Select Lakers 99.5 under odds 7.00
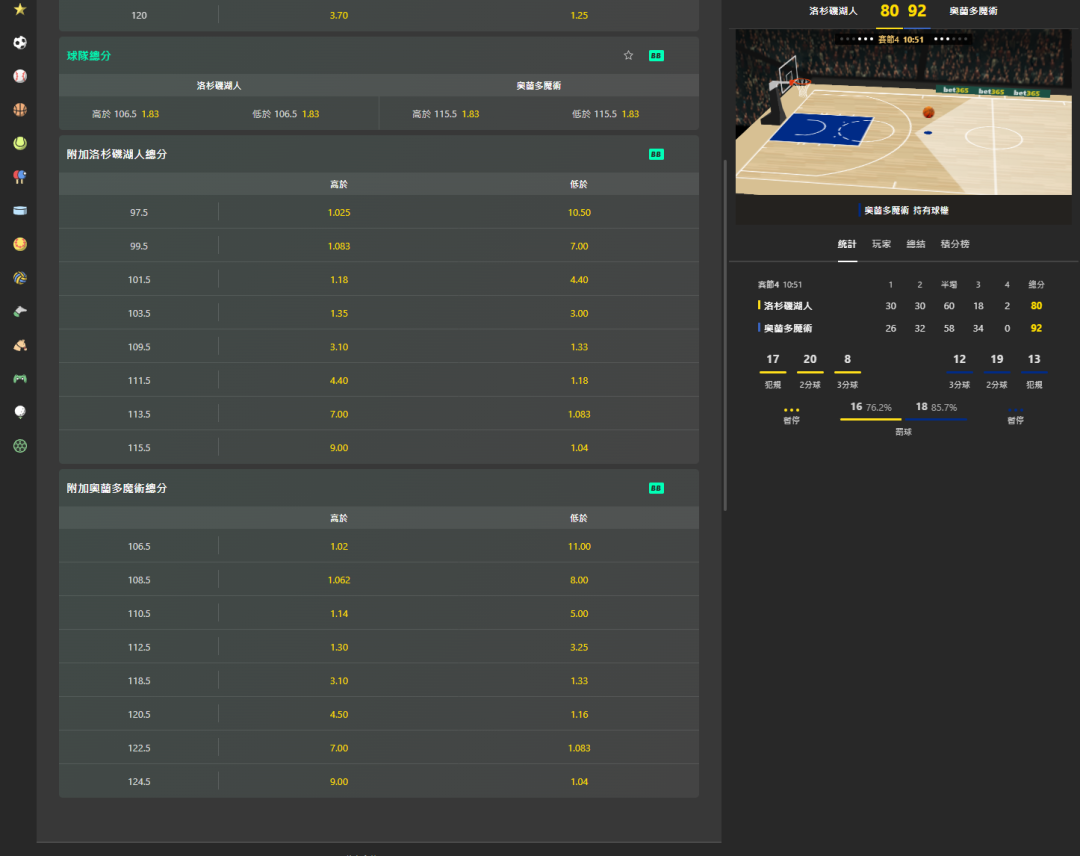 (579, 246)
